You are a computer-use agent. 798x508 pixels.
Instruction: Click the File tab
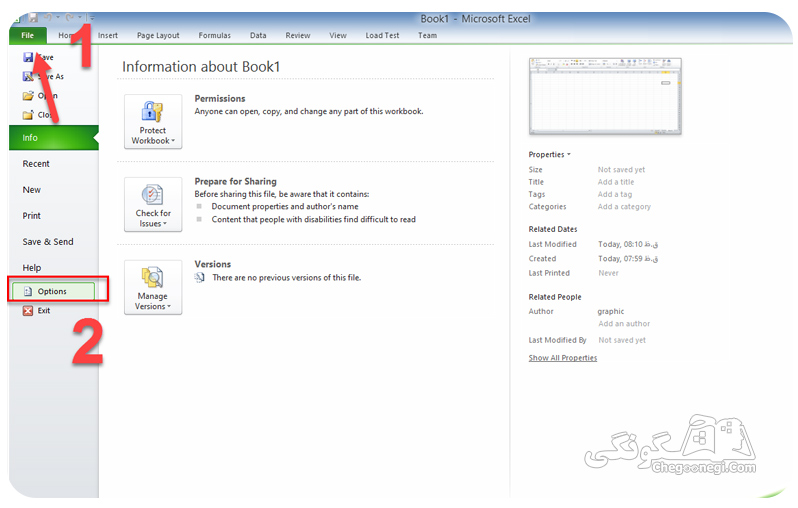point(27,35)
